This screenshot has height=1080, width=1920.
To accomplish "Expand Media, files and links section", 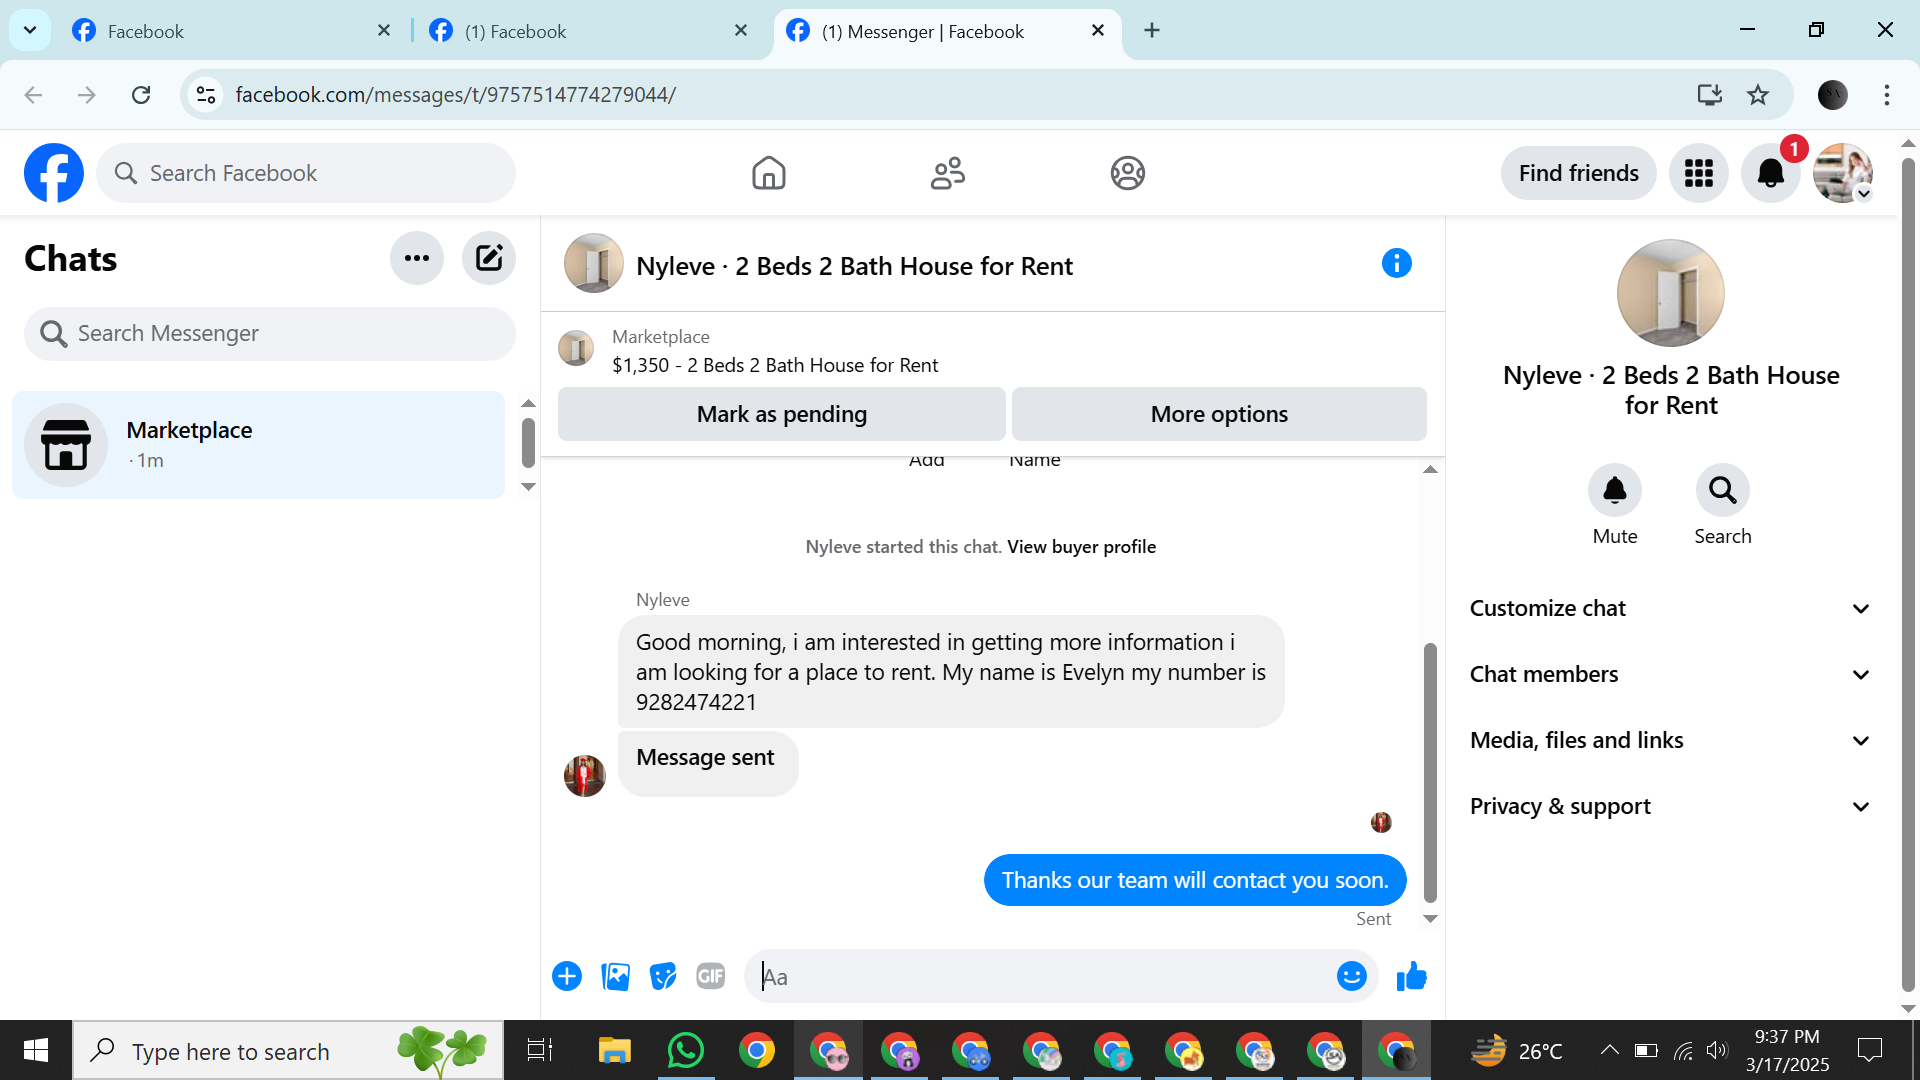I will click(x=1670, y=740).
